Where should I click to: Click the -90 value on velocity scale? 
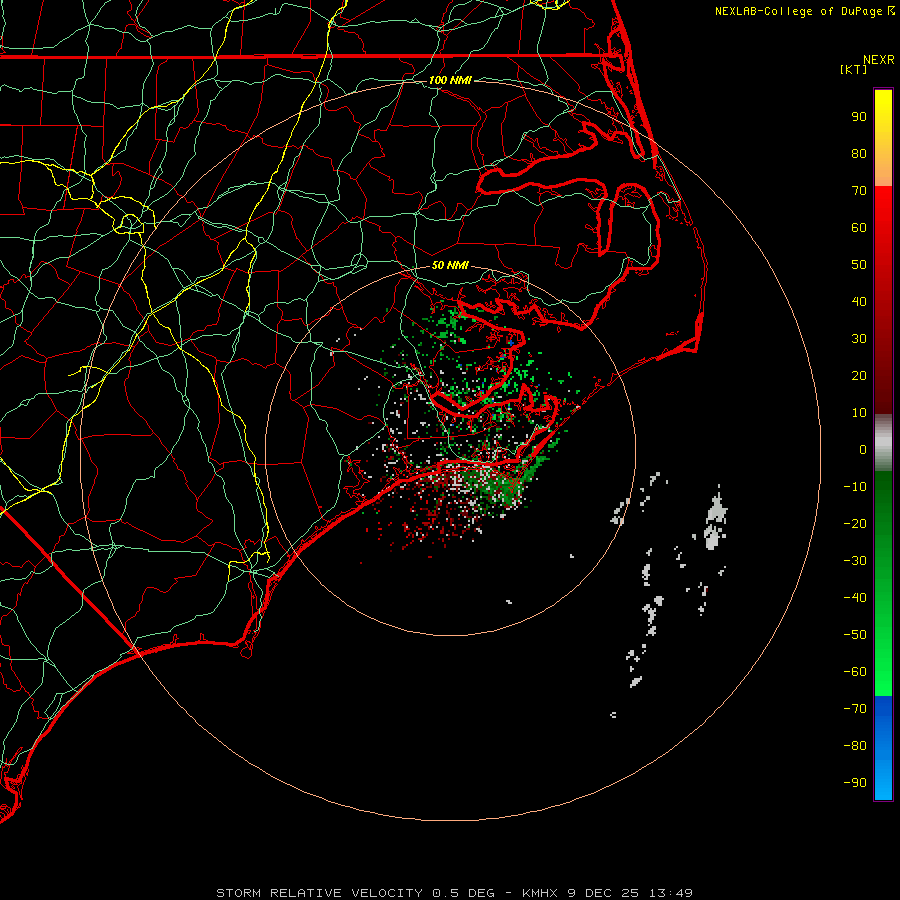point(855,783)
